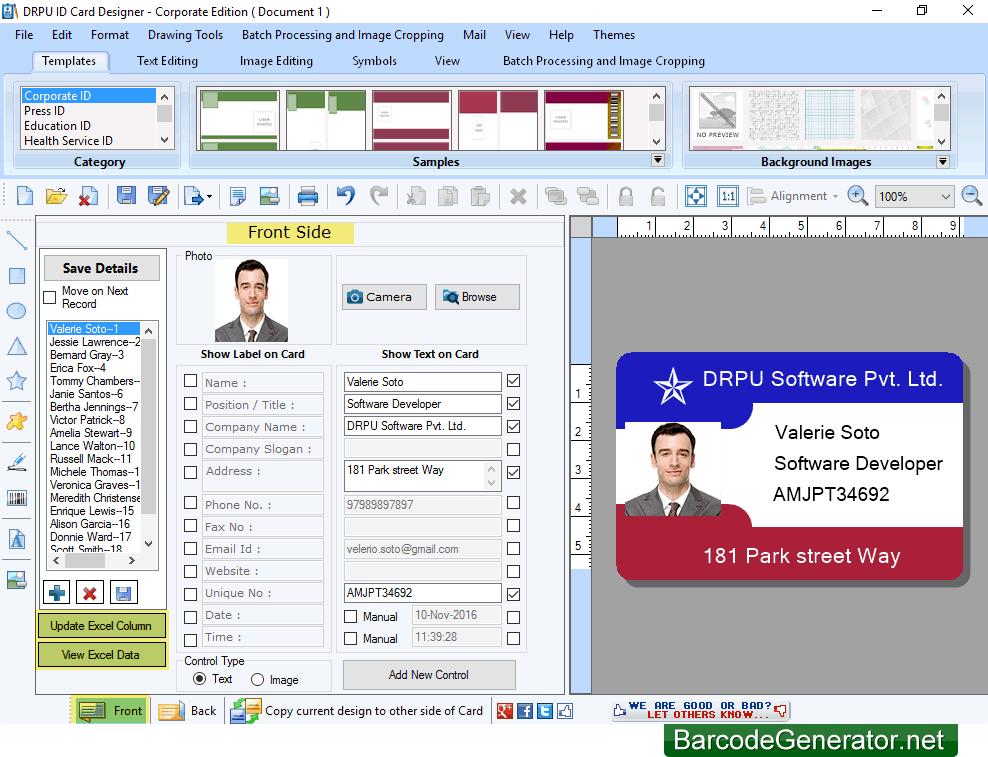Switch to the Back side of the card
The height and width of the screenshot is (757, 988).
coord(187,711)
